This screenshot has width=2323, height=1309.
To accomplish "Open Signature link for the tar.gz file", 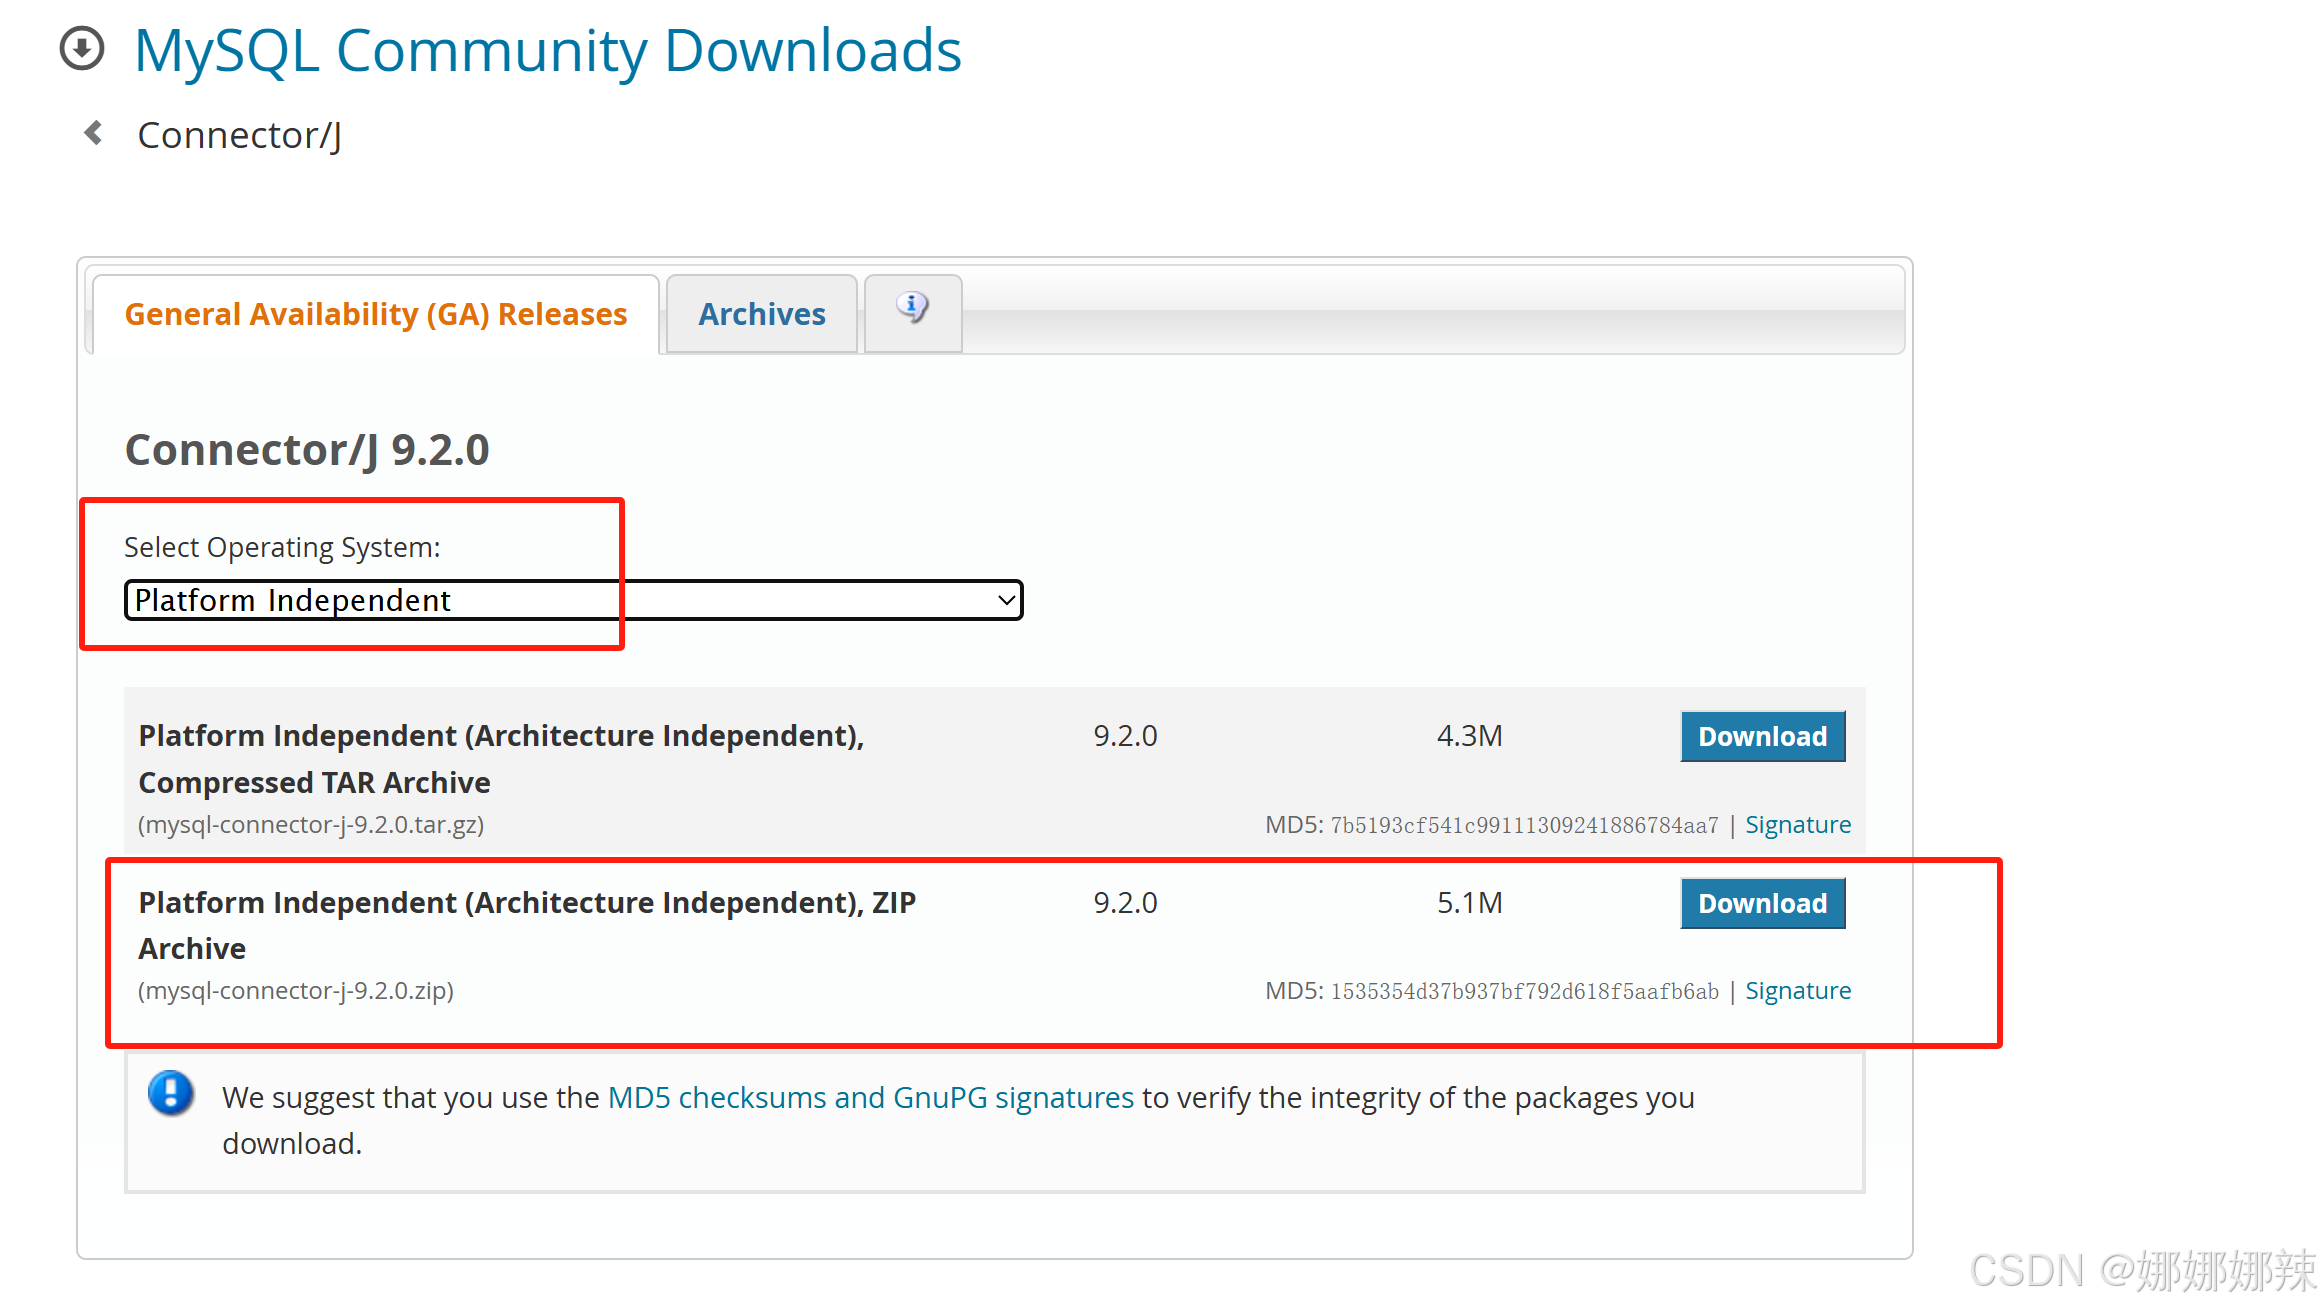I will click(x=1797, y=825).
